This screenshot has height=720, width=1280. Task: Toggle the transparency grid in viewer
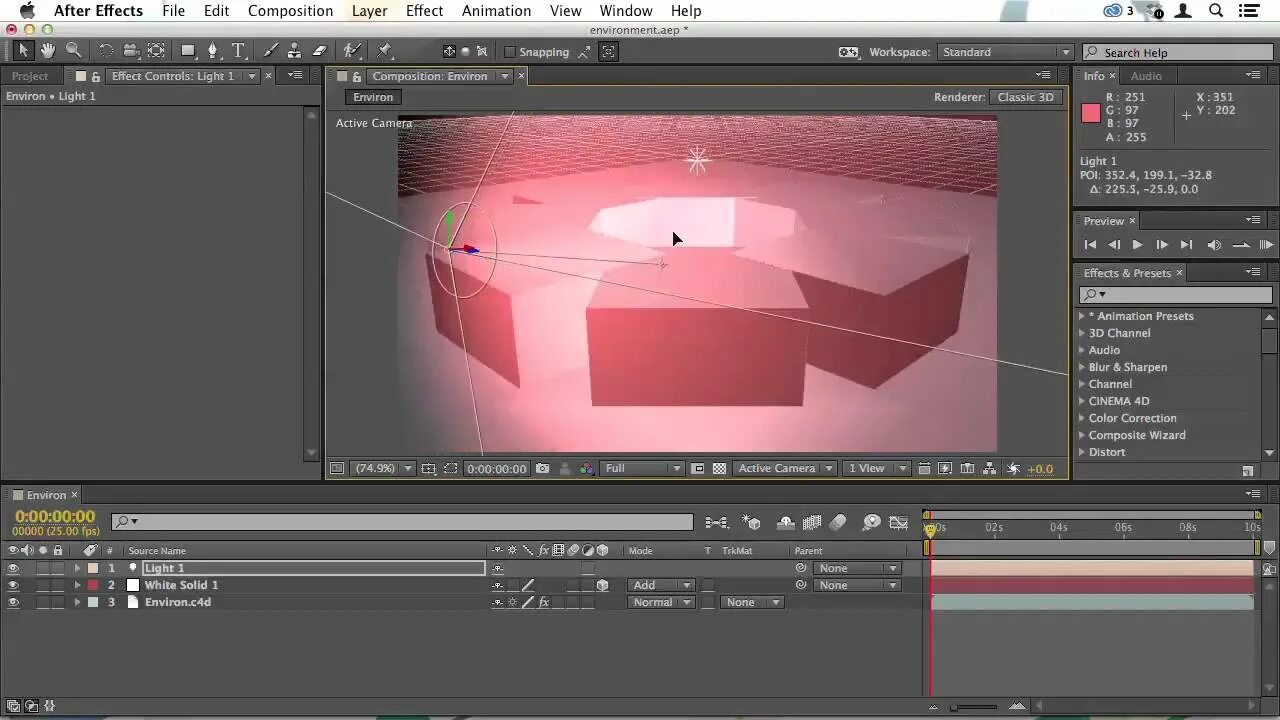(719, 468)
